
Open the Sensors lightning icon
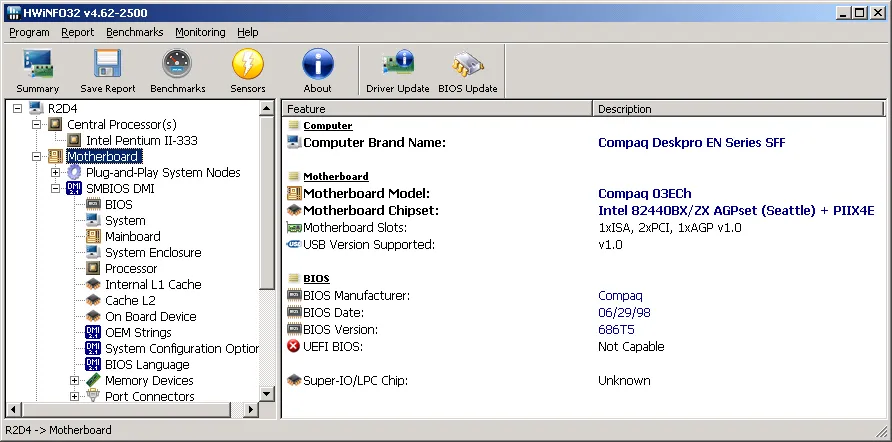pos(247,64)
